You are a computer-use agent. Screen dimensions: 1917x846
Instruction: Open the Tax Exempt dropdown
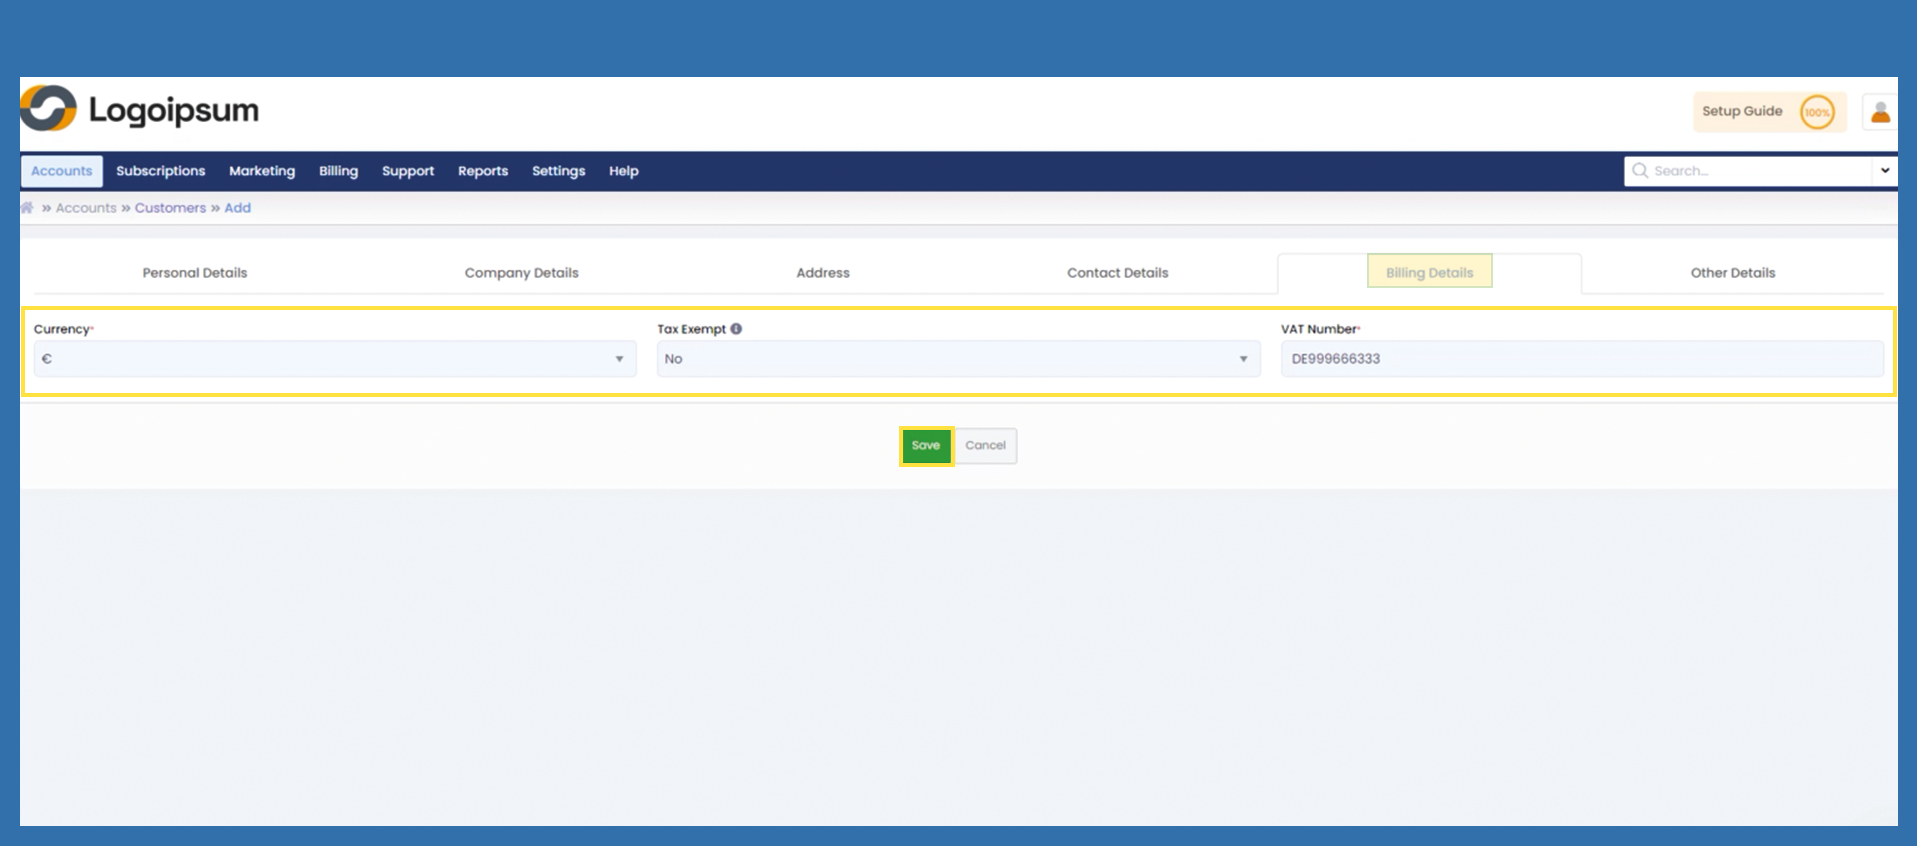click(x=957, y=359)
